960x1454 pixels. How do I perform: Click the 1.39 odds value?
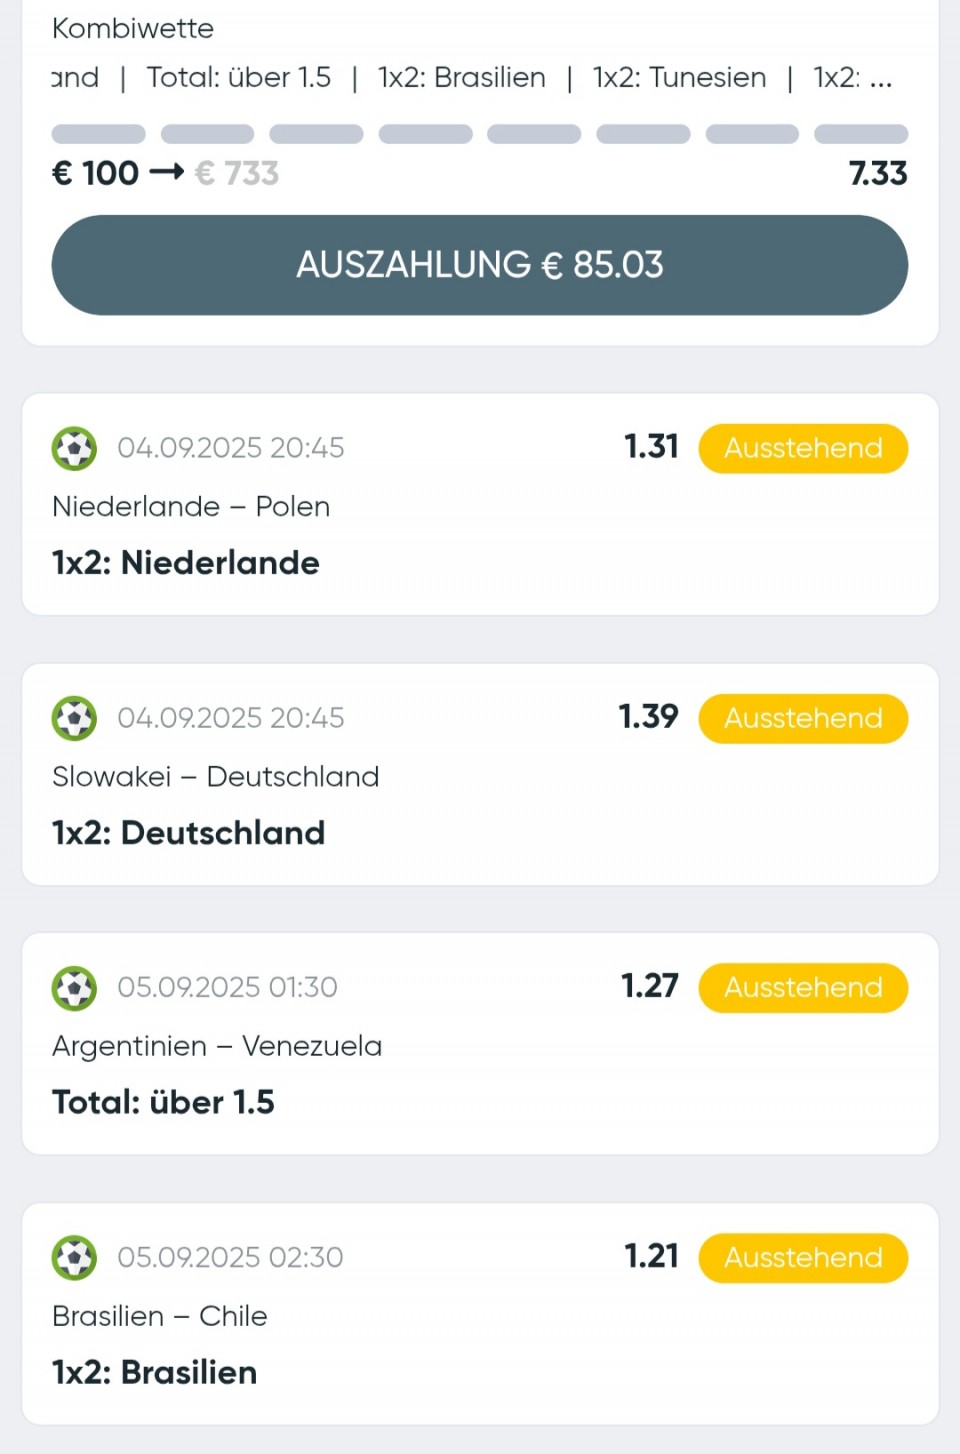pyautogui.click(x=648, y=716)
